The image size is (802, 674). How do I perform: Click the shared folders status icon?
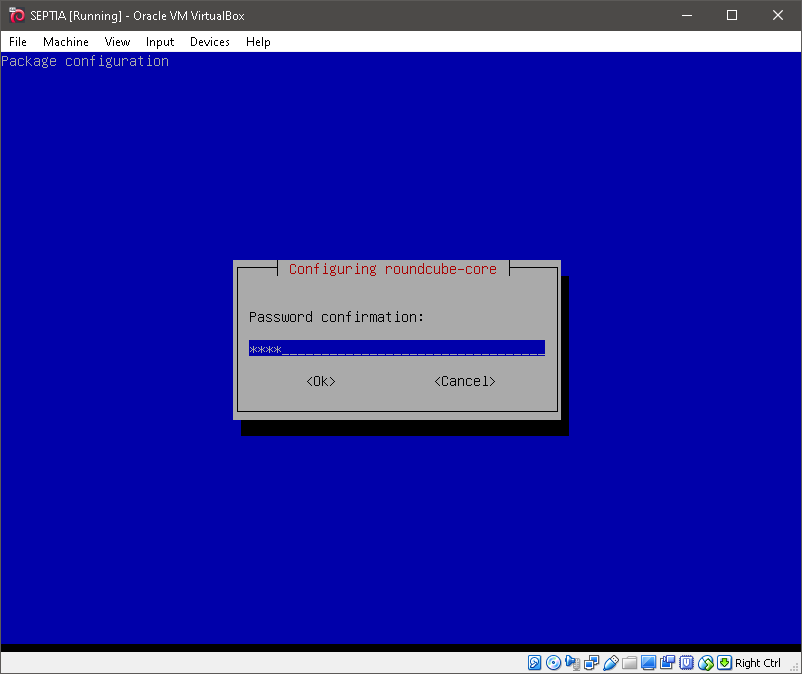(630, 663)
